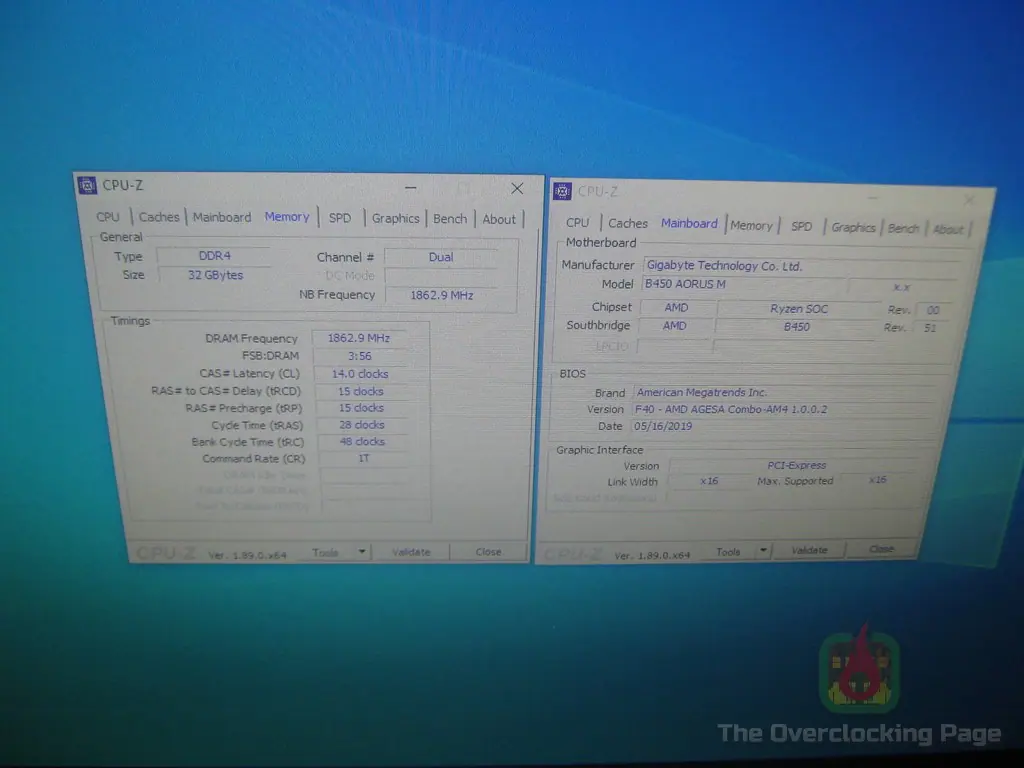The image size is (1024, 768).
Task: Close left CPU-Z window with X
Action: click(x=517, y=189)
